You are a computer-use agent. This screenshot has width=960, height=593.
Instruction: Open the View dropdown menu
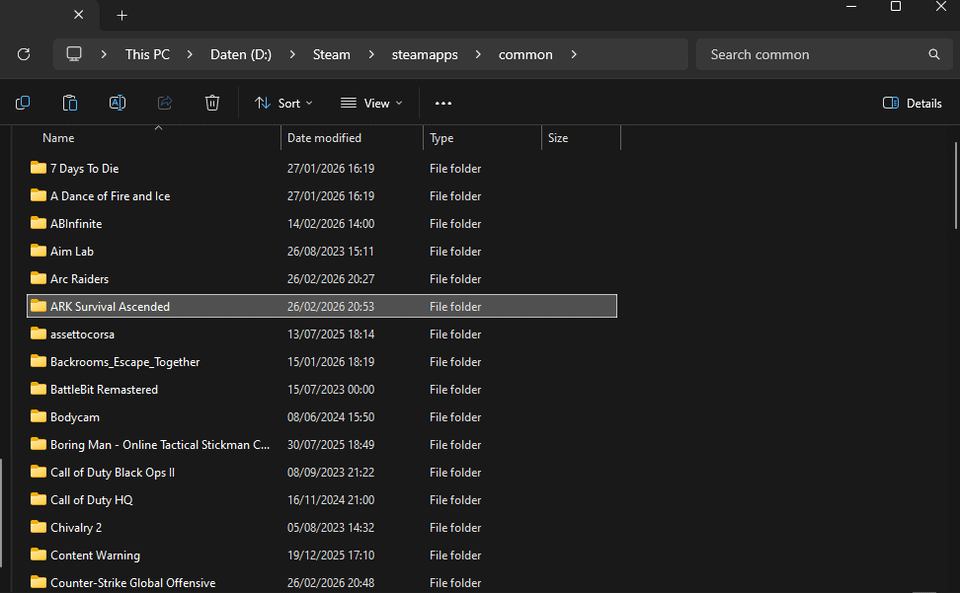371,103
